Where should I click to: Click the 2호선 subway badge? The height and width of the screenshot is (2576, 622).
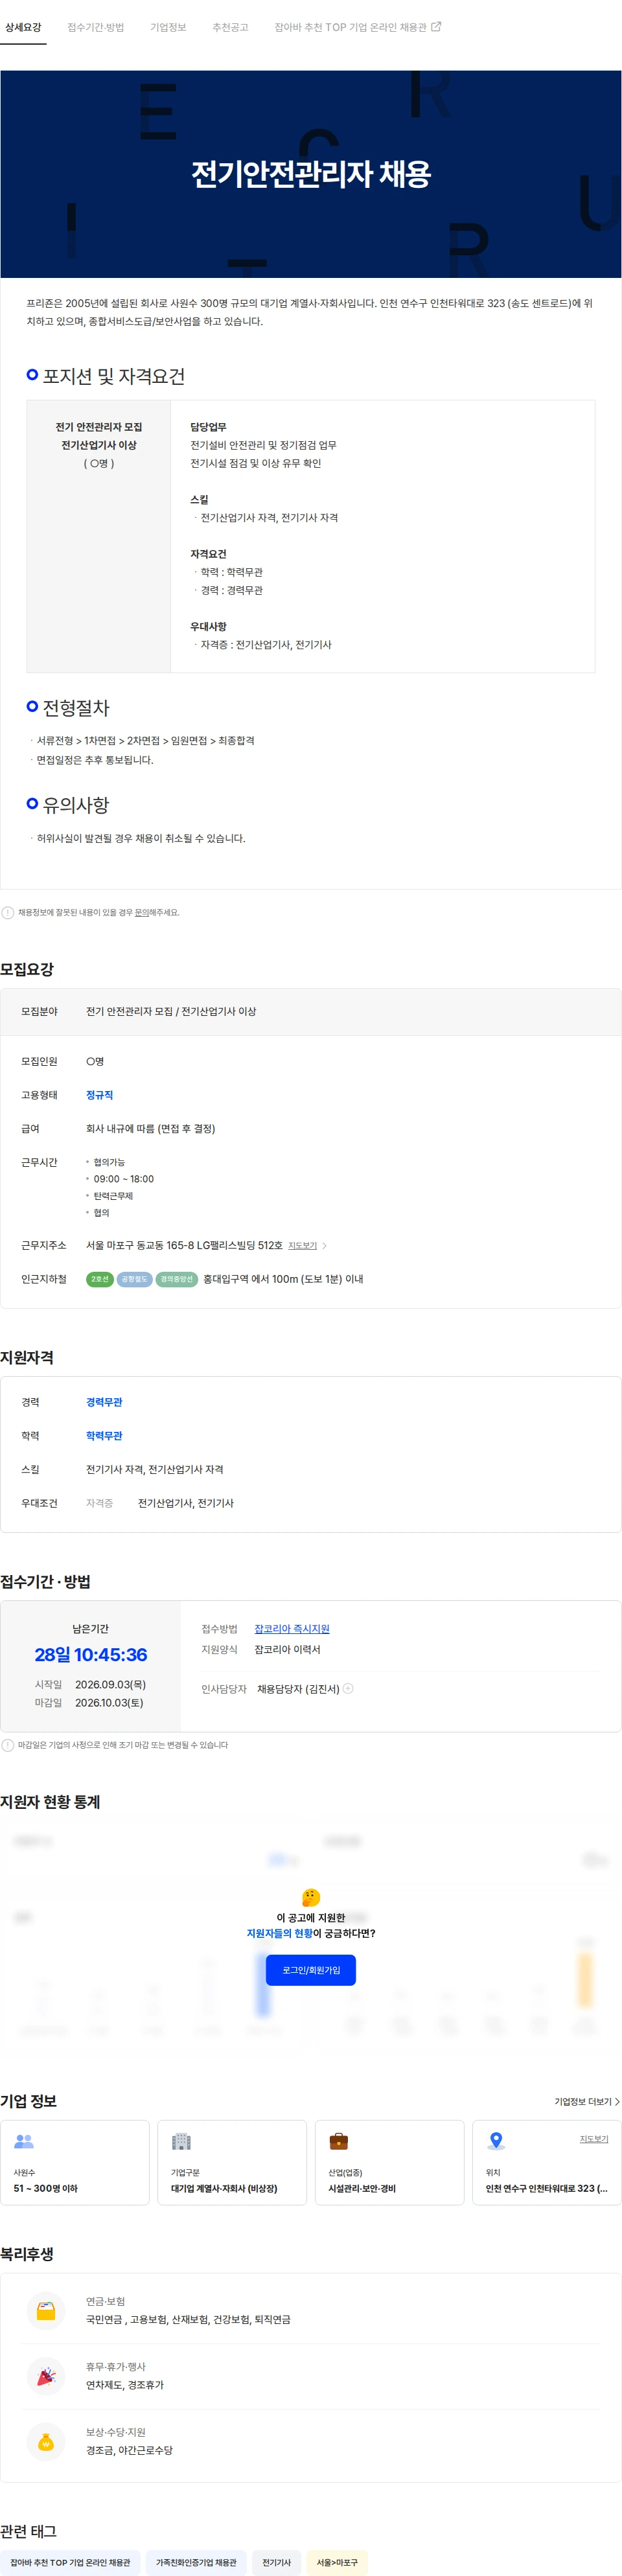click(x=100, y=1279)
